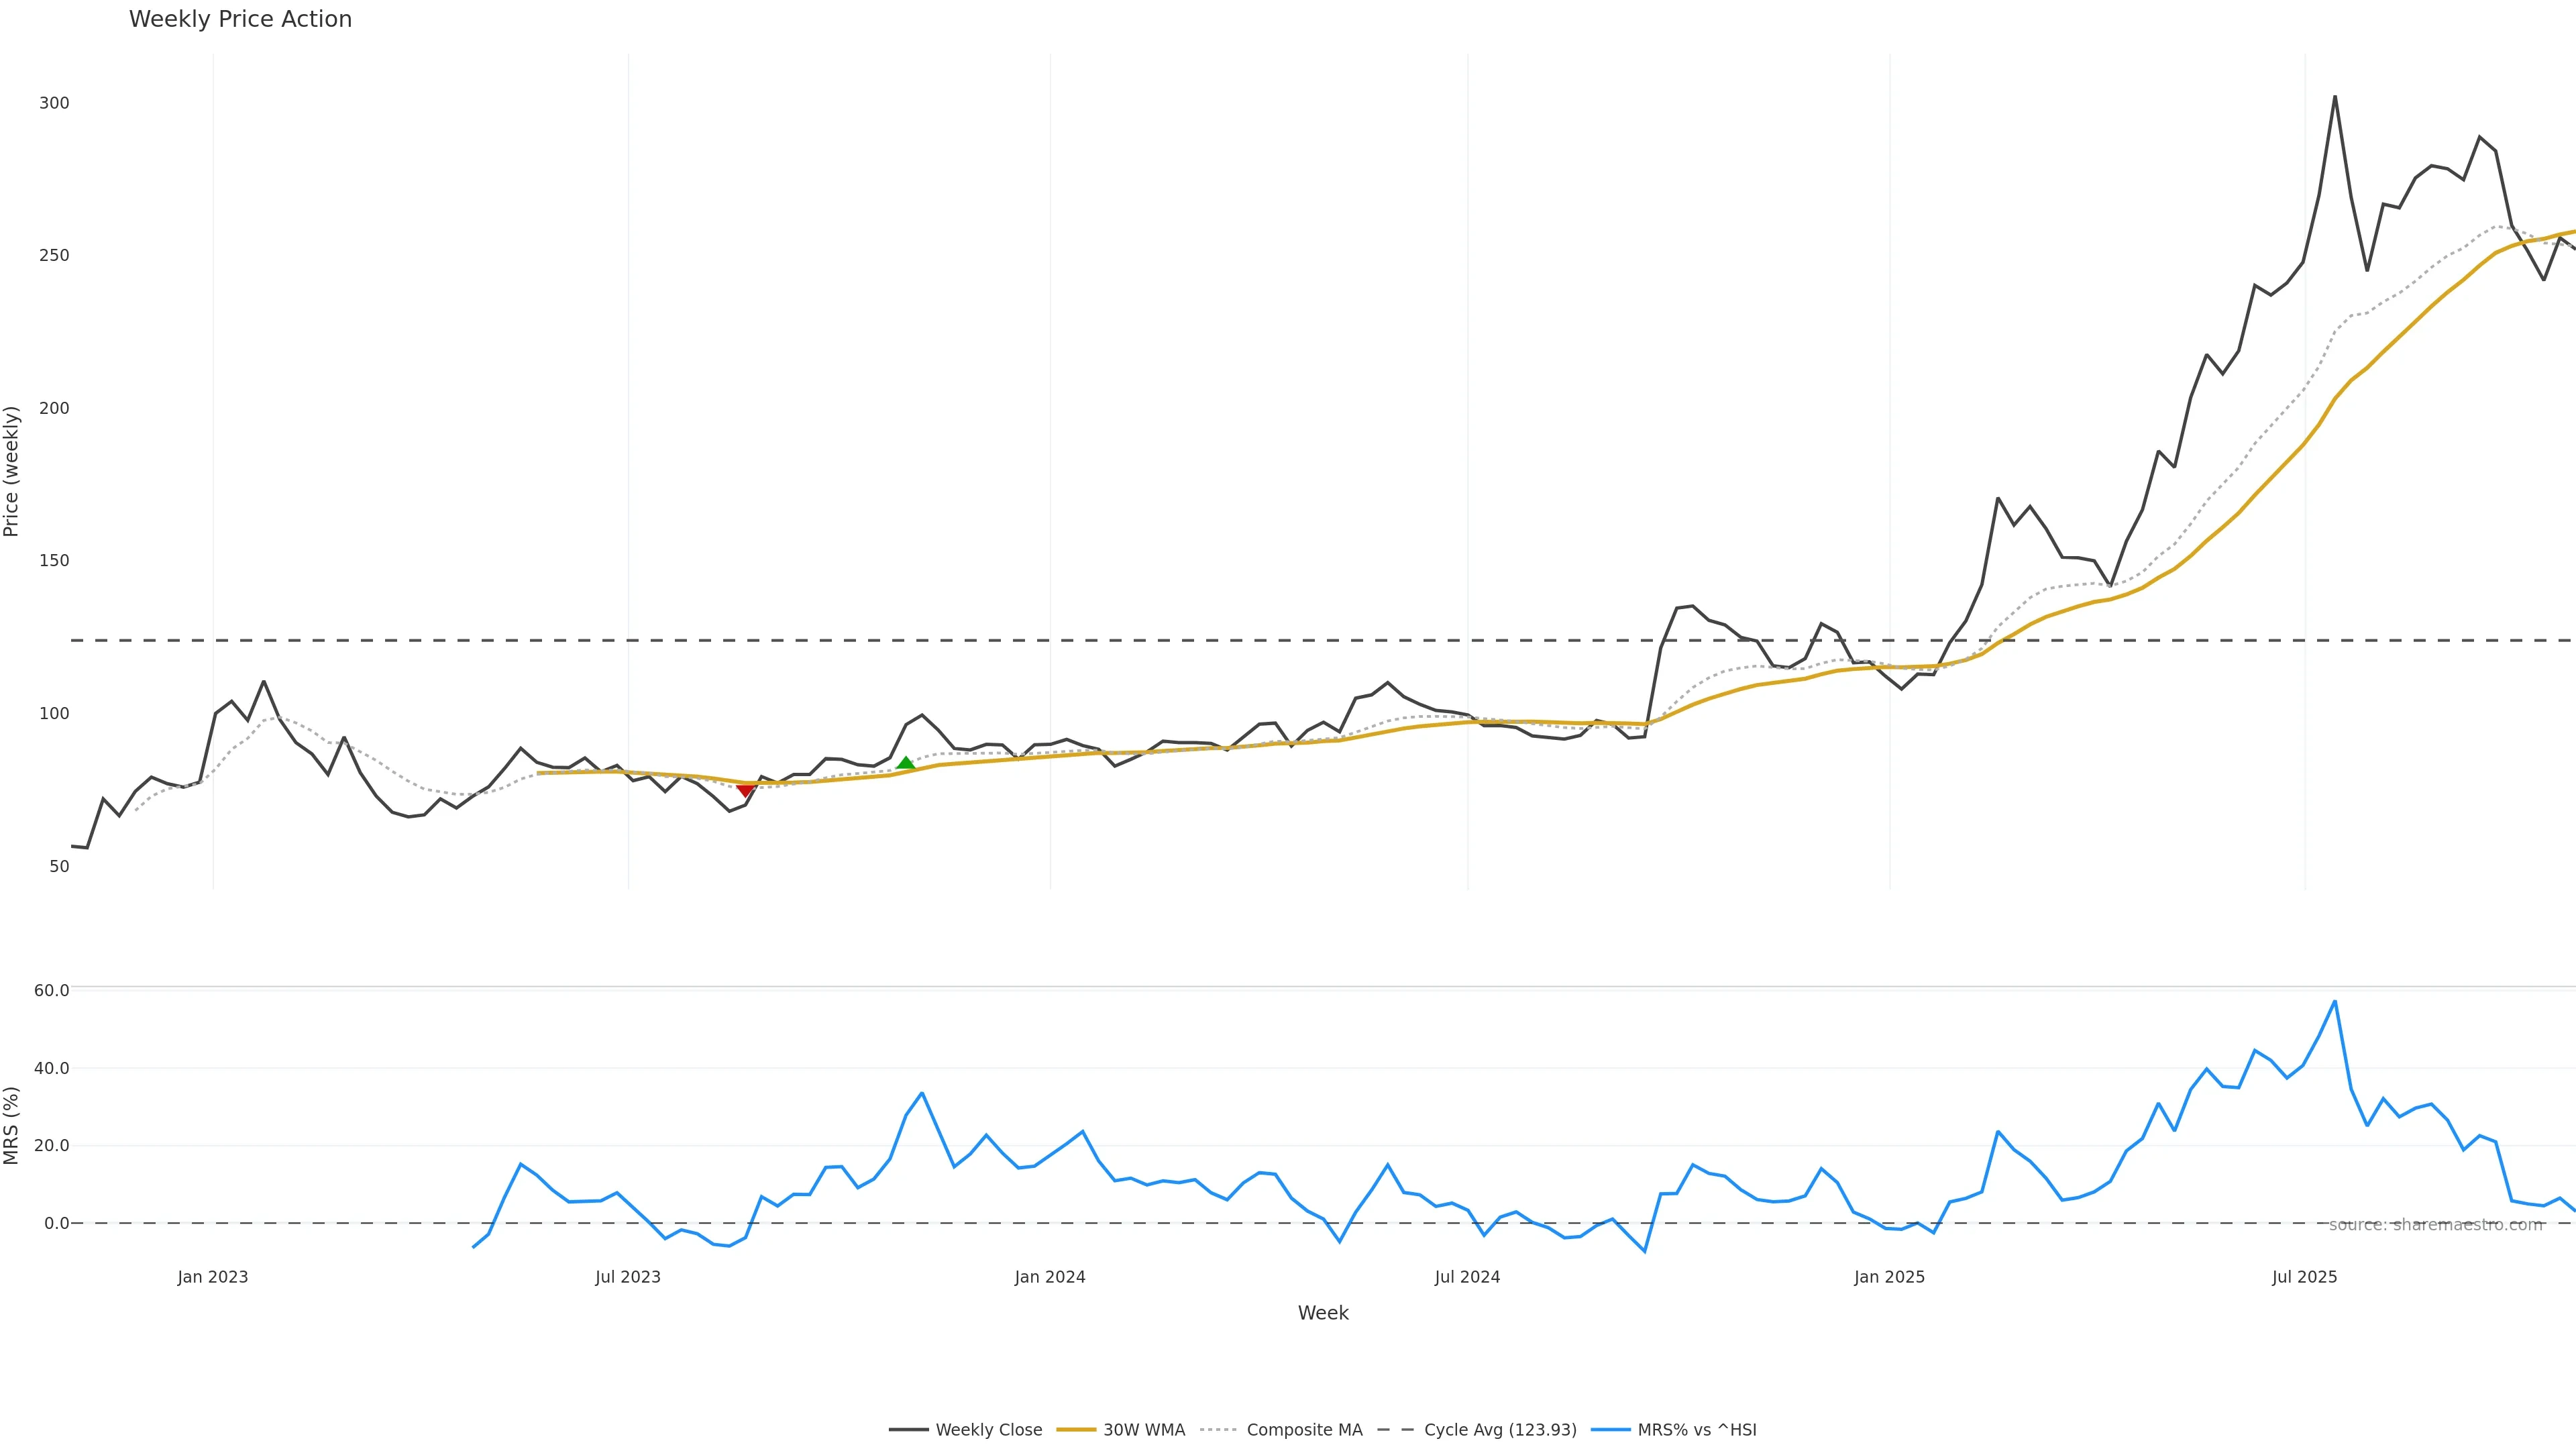Click the Jul 2024 x-axis label
The image size is (2576, 1449).
click(1467, 1277)
